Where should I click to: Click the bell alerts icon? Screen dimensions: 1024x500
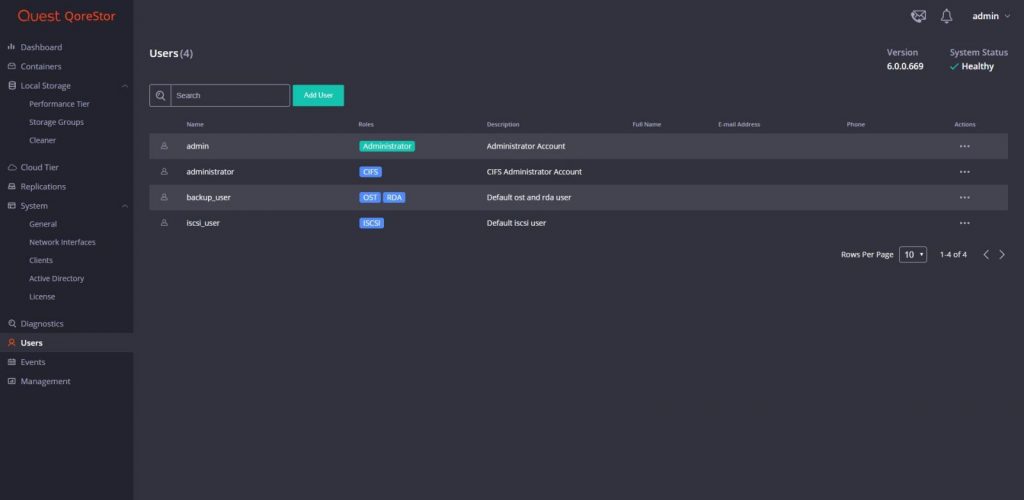click(946, 16)
